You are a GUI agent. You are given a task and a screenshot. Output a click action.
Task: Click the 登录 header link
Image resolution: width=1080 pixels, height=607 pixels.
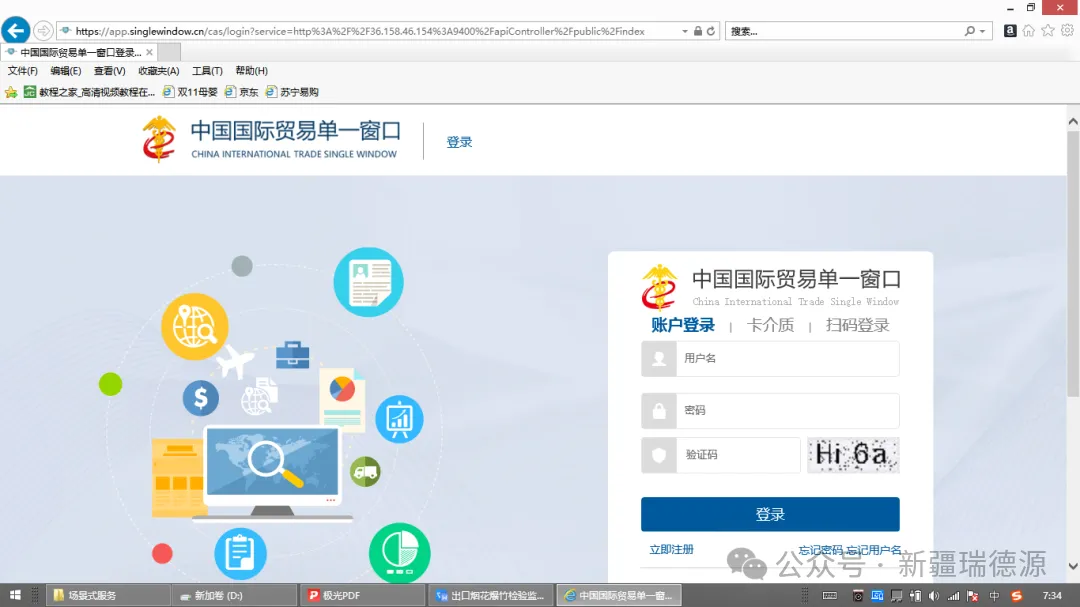tap(459, 142)
